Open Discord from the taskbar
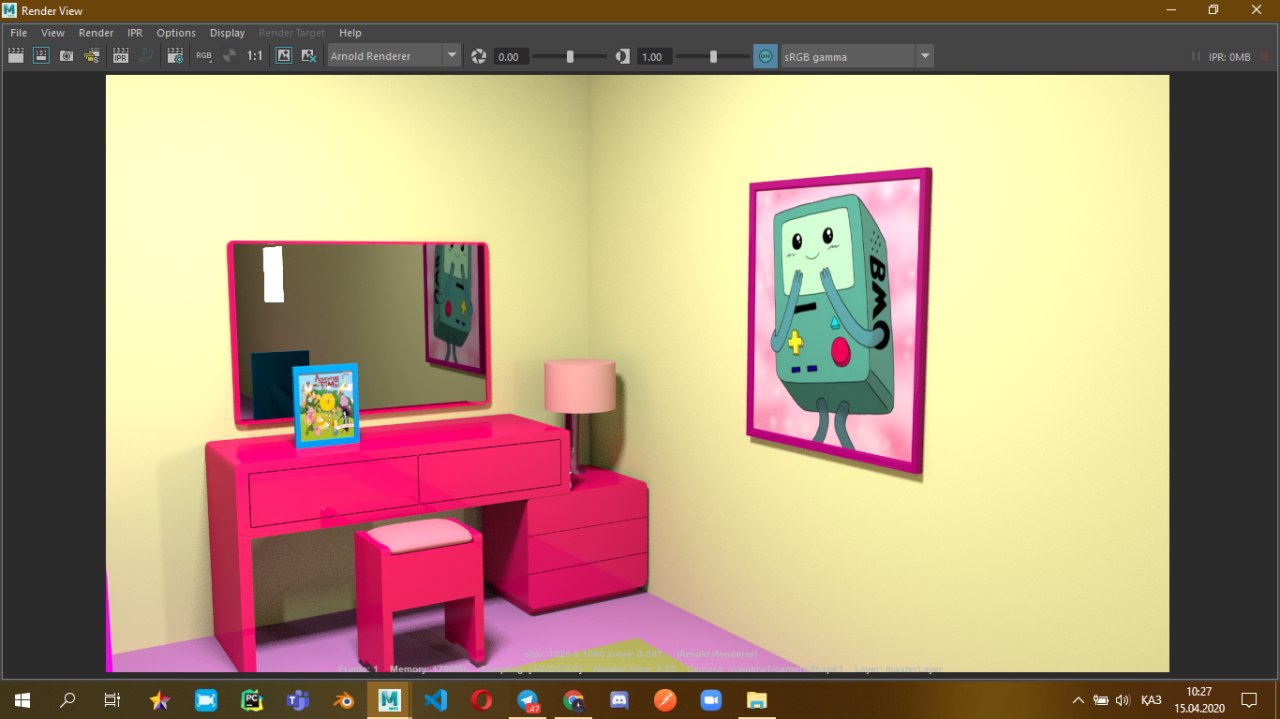1280x719 pixels. point(619,700)
